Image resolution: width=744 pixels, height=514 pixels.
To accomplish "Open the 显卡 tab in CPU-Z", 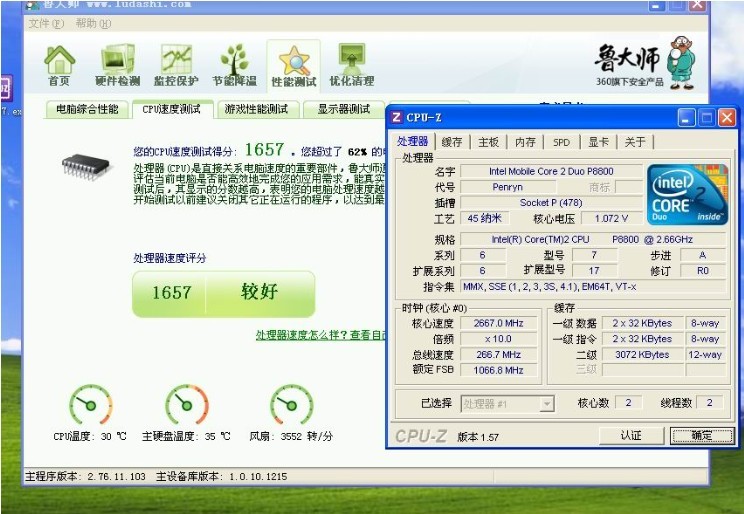I will coord(598,142).
